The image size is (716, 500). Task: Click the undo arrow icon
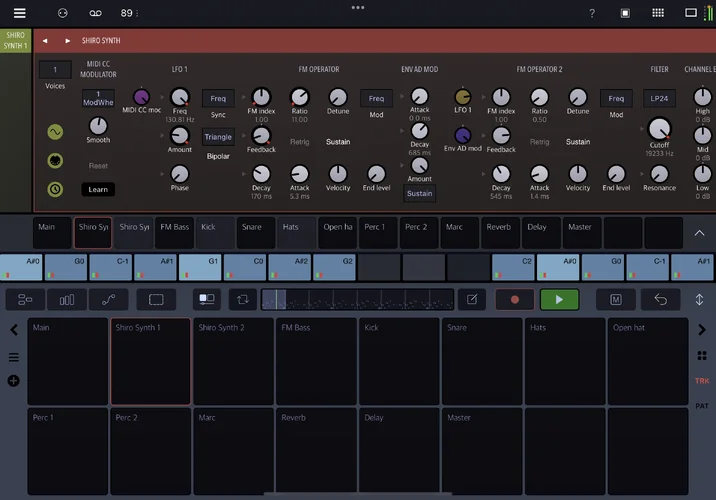(x=661, y=299)
